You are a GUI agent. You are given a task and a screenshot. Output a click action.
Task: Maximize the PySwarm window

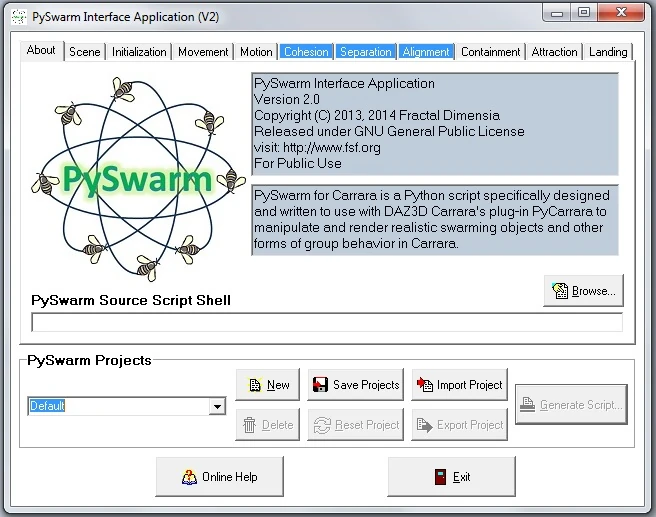[584, 13]
